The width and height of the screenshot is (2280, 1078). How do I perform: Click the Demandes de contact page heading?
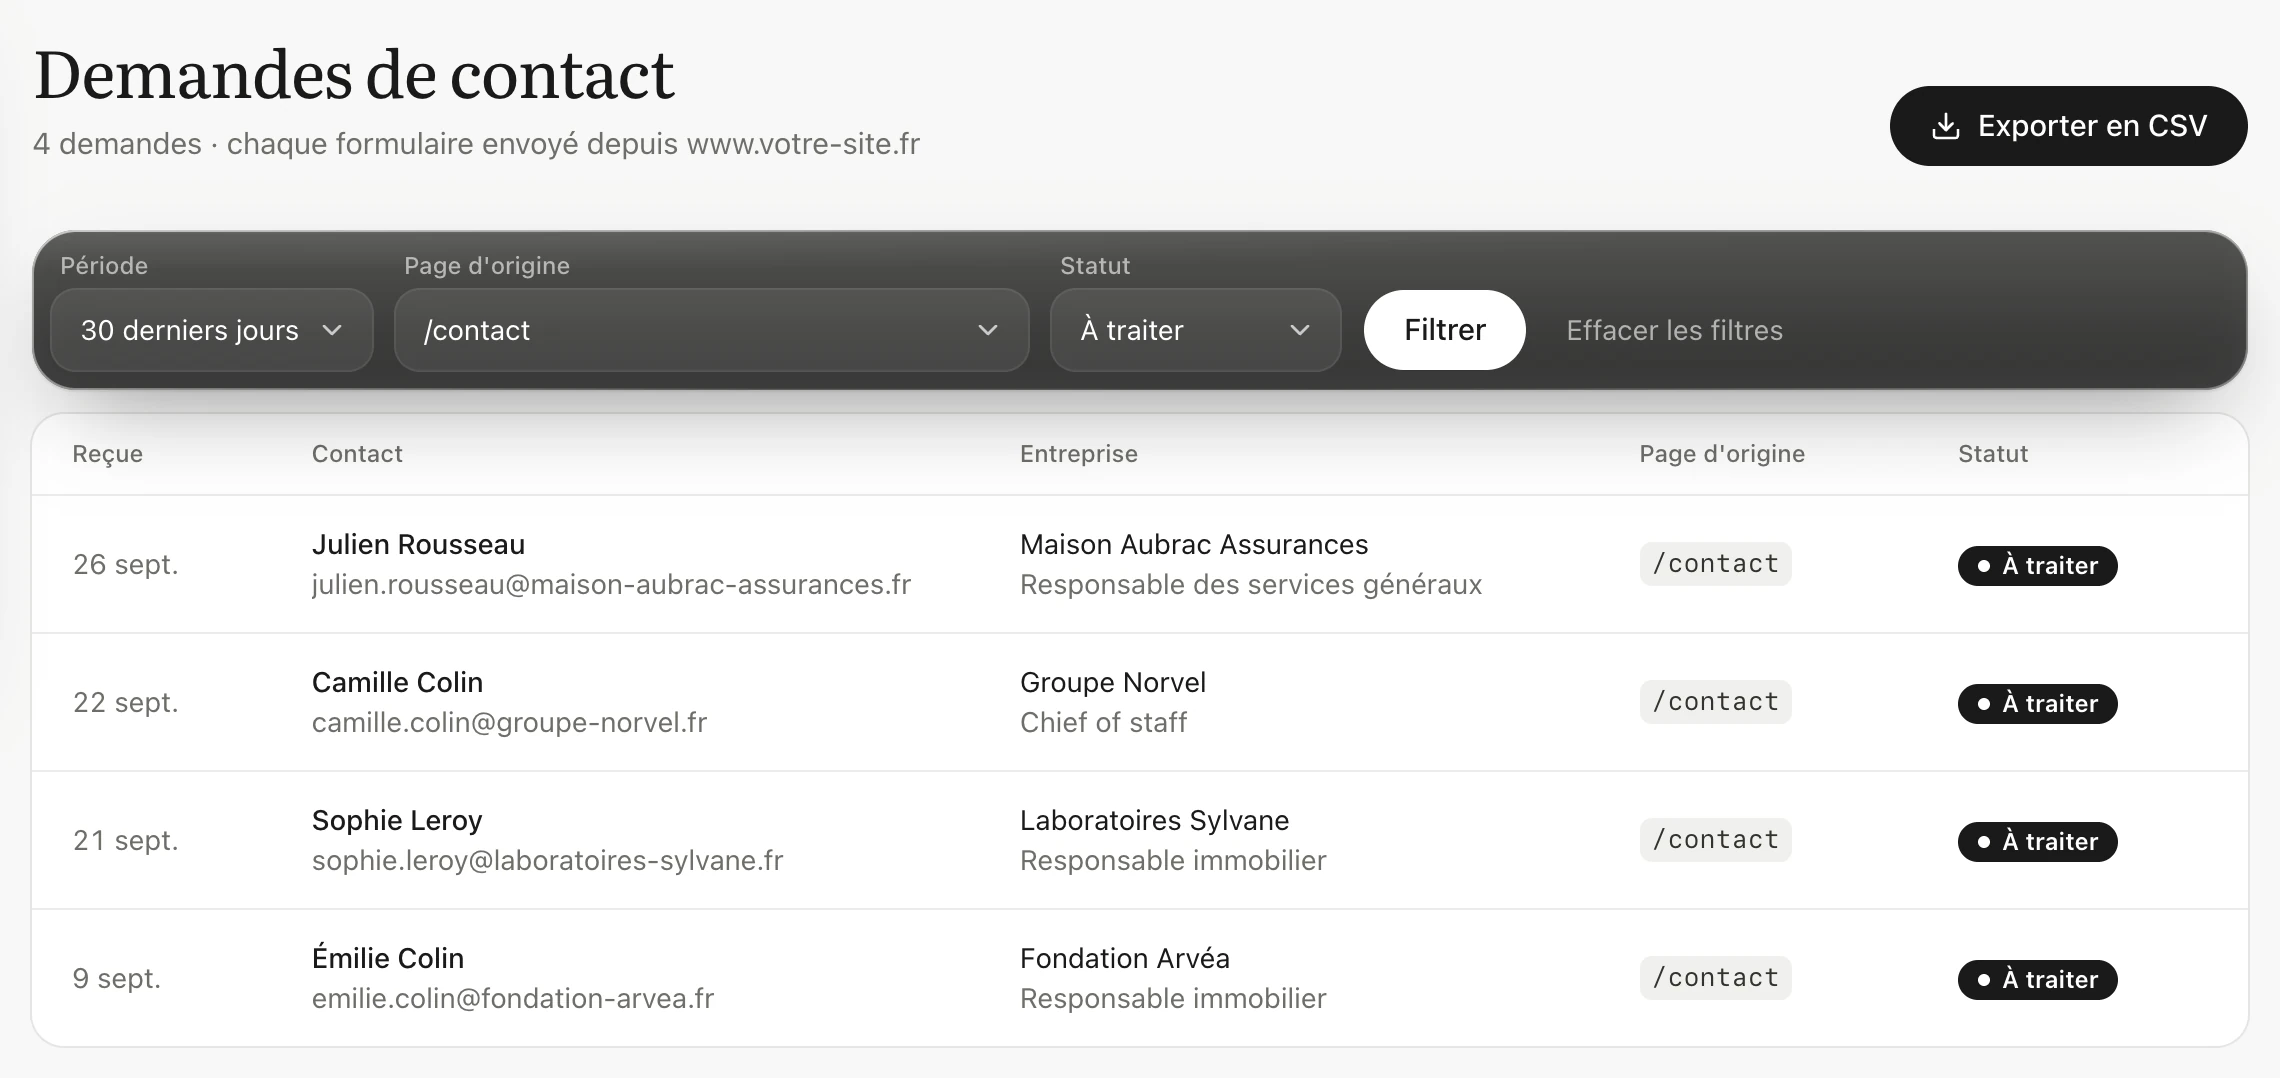pos(354,75)
